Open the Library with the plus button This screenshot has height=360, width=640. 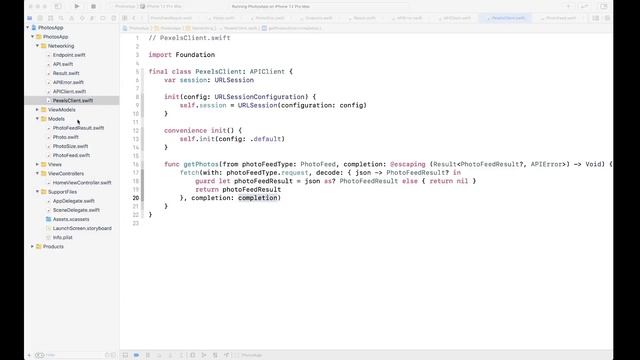pyautogui.click(x=568, y=6)
